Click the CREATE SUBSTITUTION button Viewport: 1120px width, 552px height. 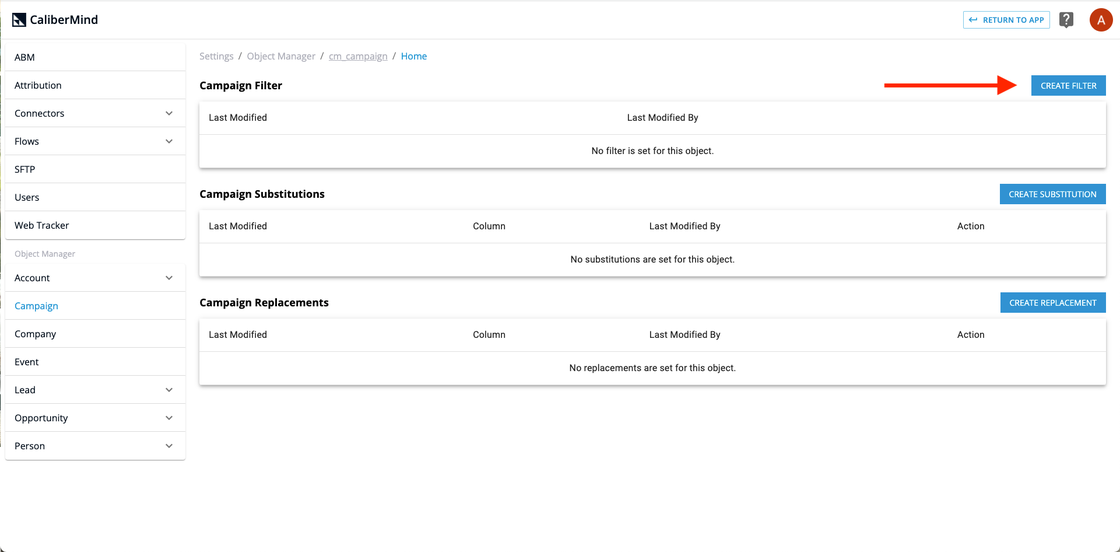[x=1052, y=194]
